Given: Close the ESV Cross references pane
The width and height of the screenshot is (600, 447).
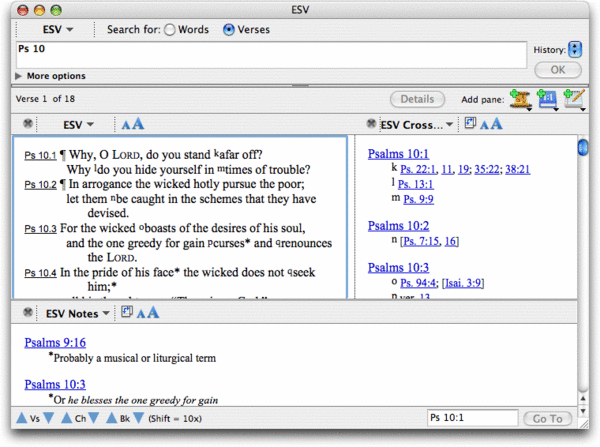Looking at the screenshot, I should [x=371, y=124].
